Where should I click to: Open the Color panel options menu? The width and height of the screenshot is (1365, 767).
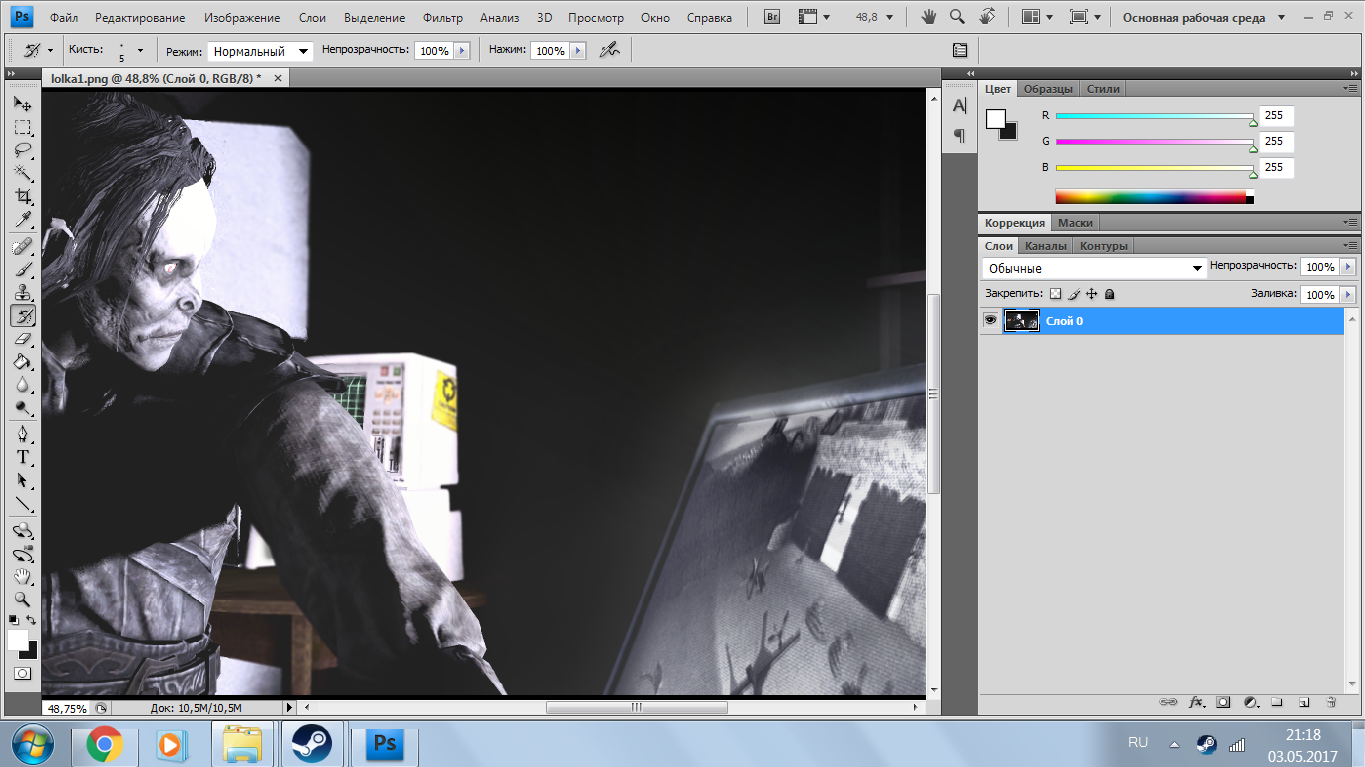click(x=1350, y=89)
